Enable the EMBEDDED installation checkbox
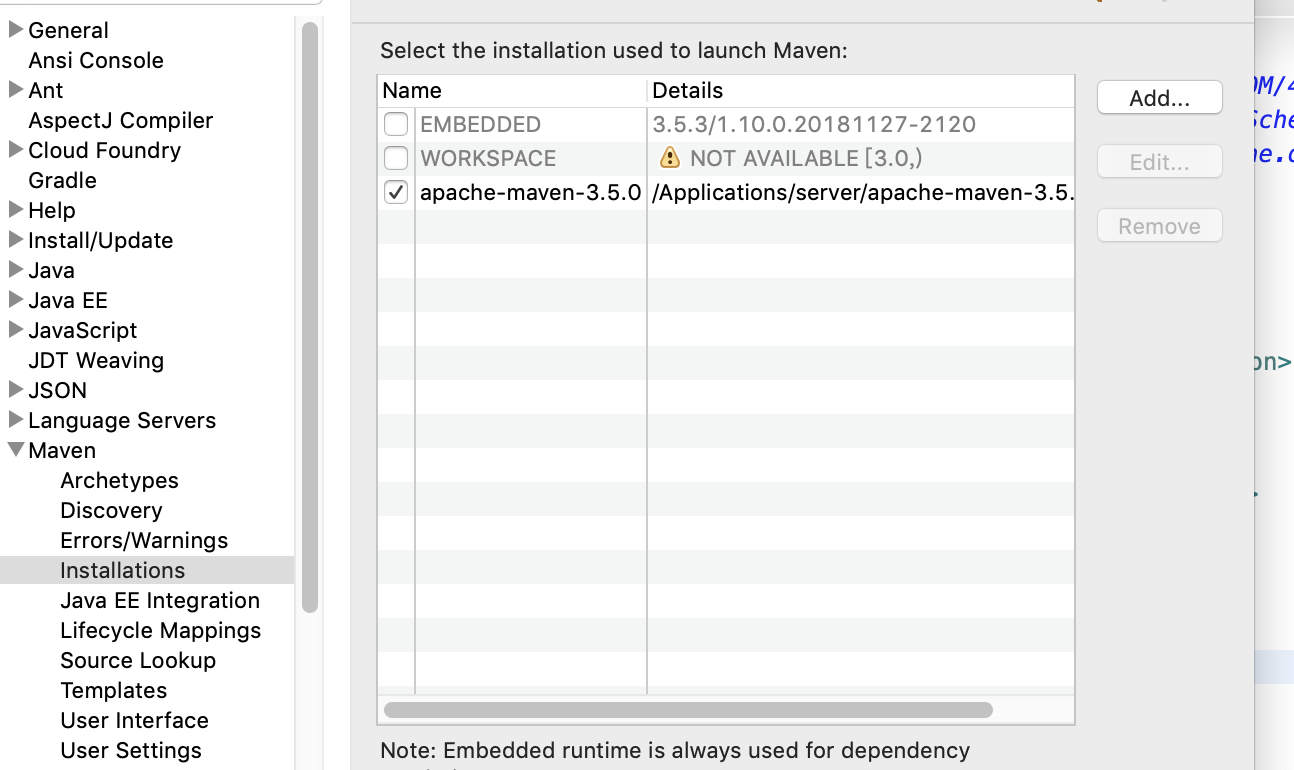This screenshot has height=770, width=1294. (396, 125)
